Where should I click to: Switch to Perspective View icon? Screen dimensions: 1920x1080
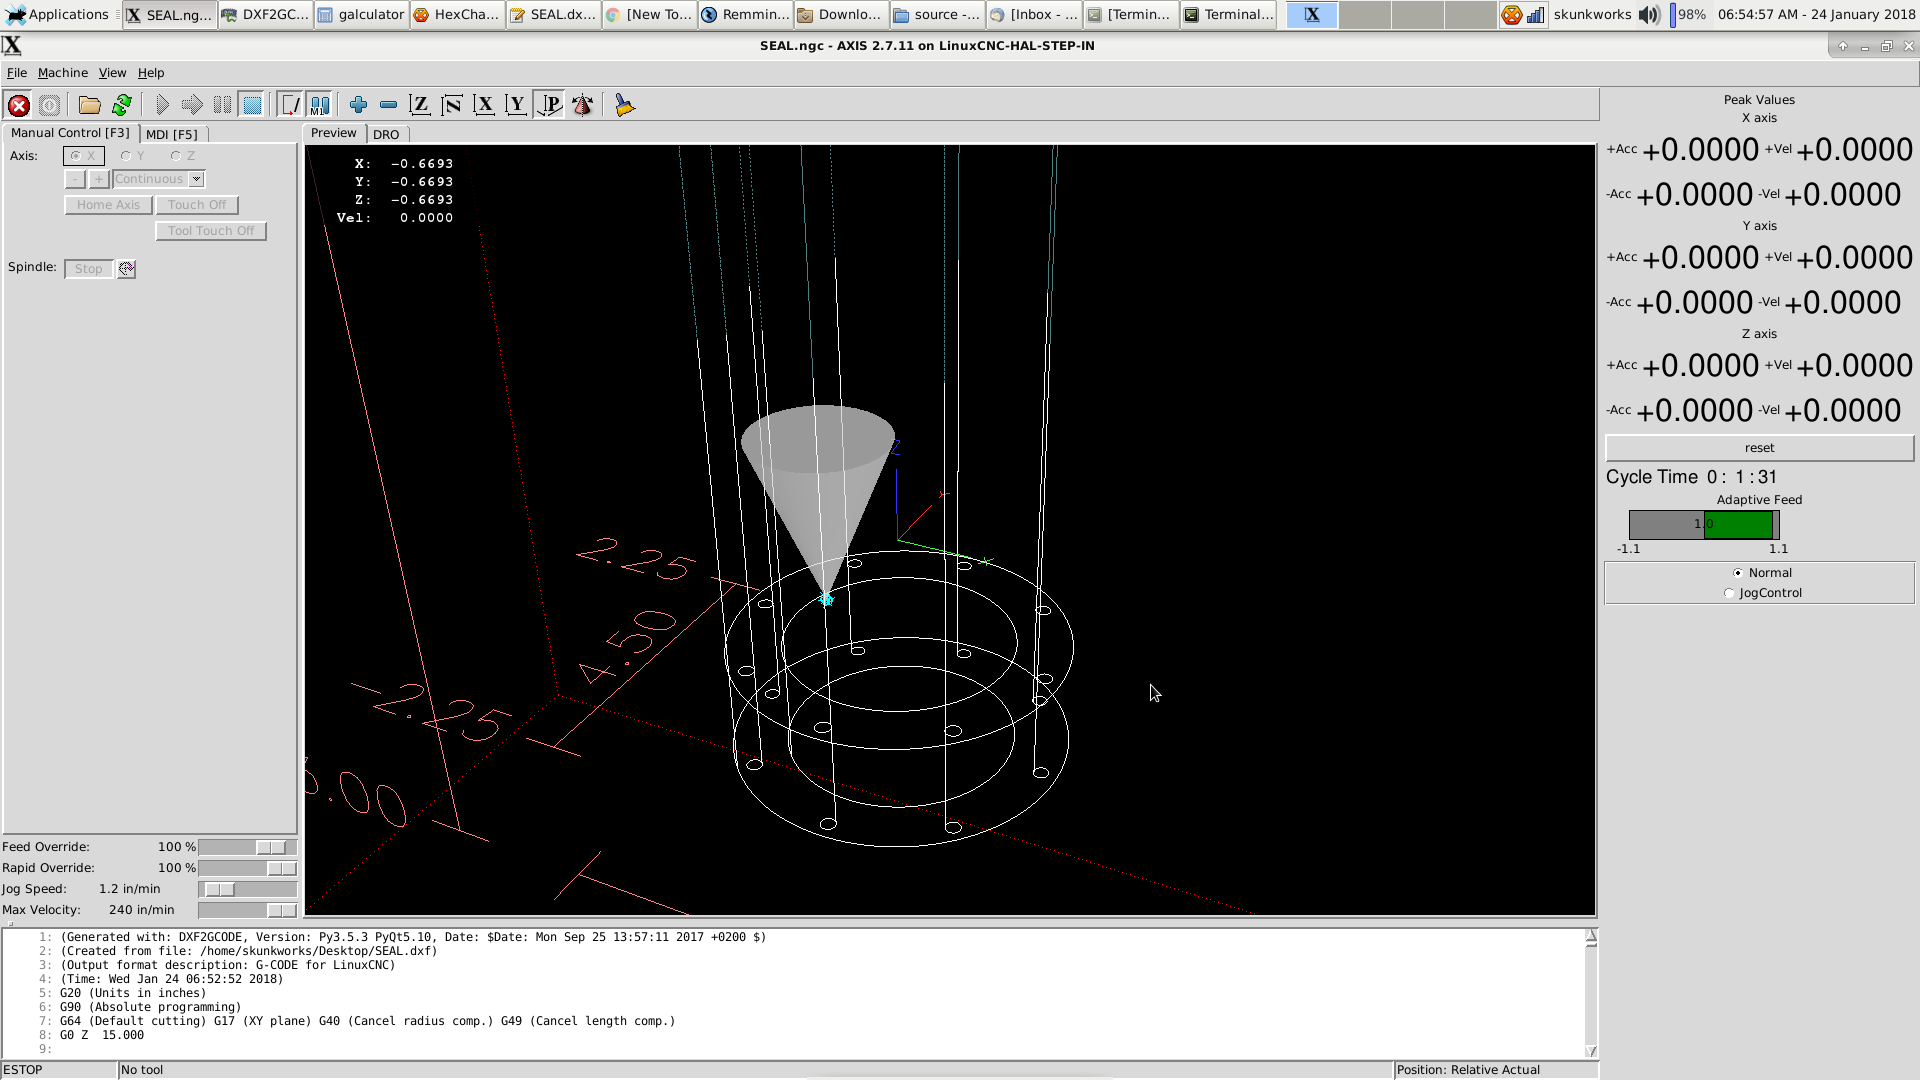click(x=549, y=105)
